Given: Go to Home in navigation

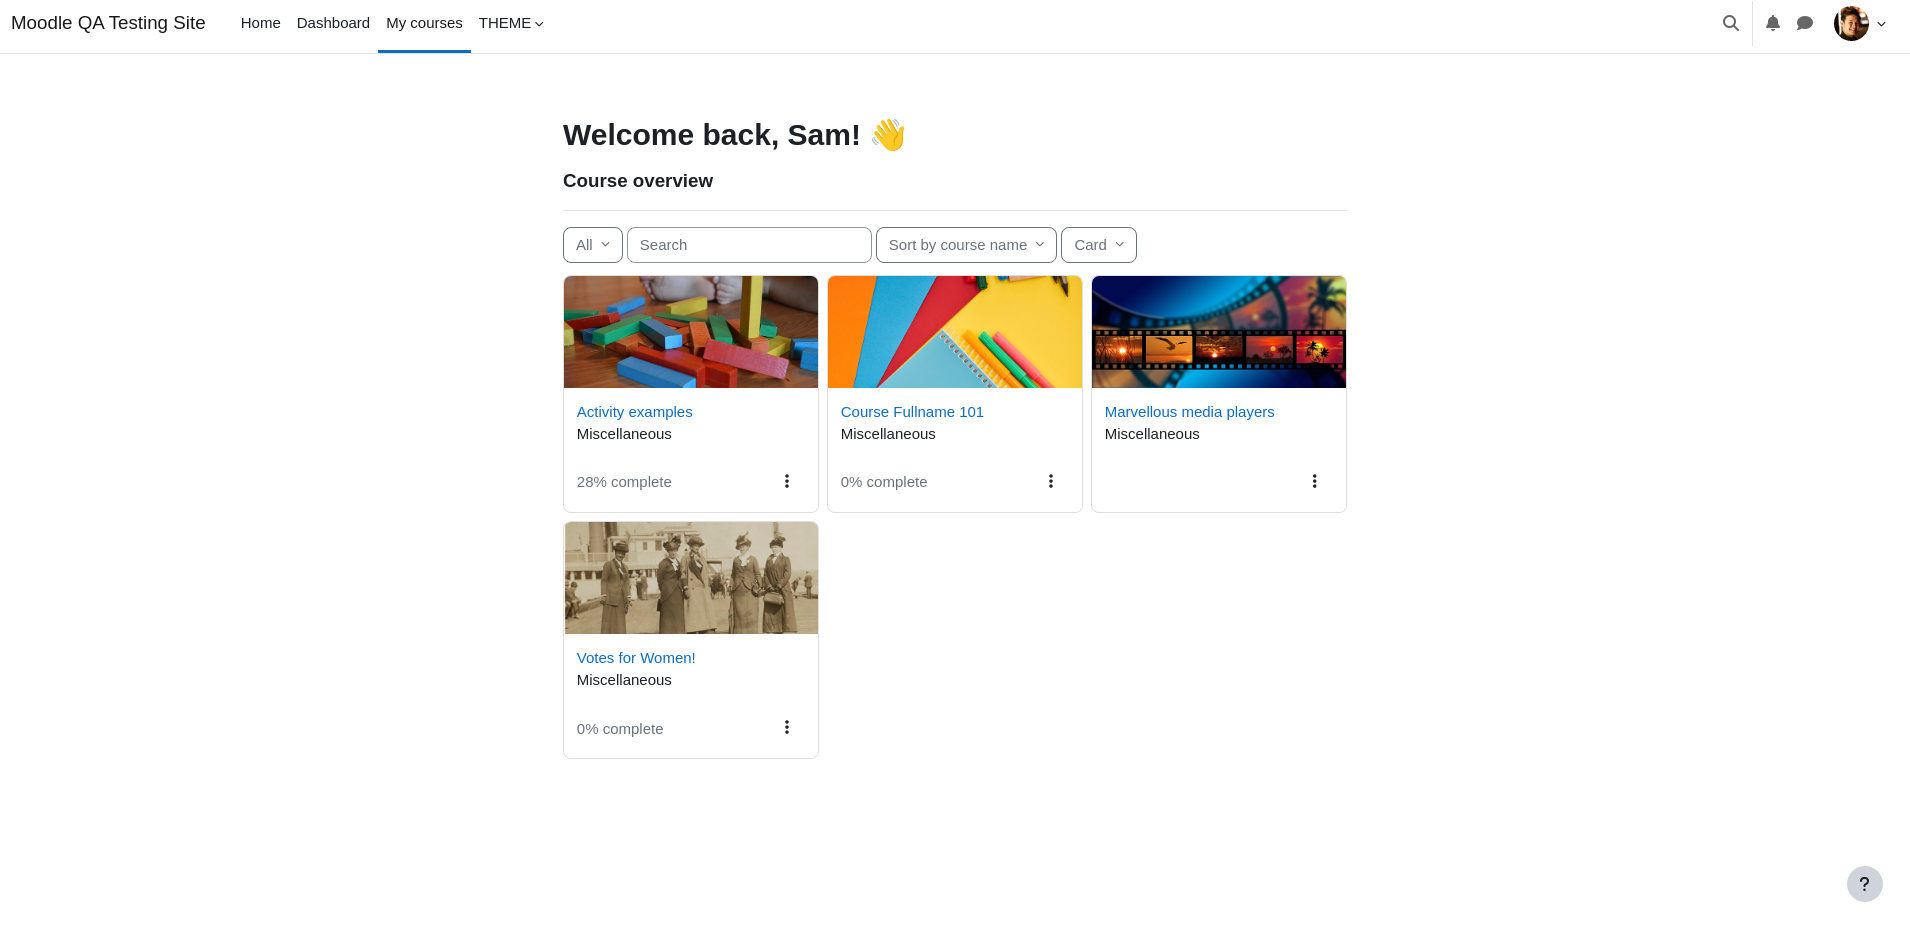Looking at the screenshot, I should (x=261, y=23).
